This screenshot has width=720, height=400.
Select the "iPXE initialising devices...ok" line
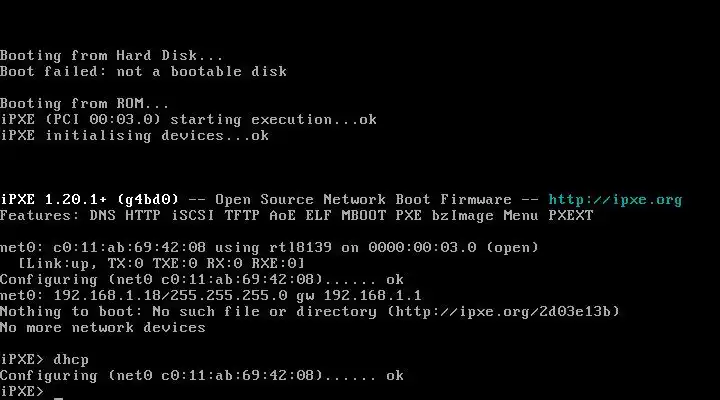pos(134,135)
